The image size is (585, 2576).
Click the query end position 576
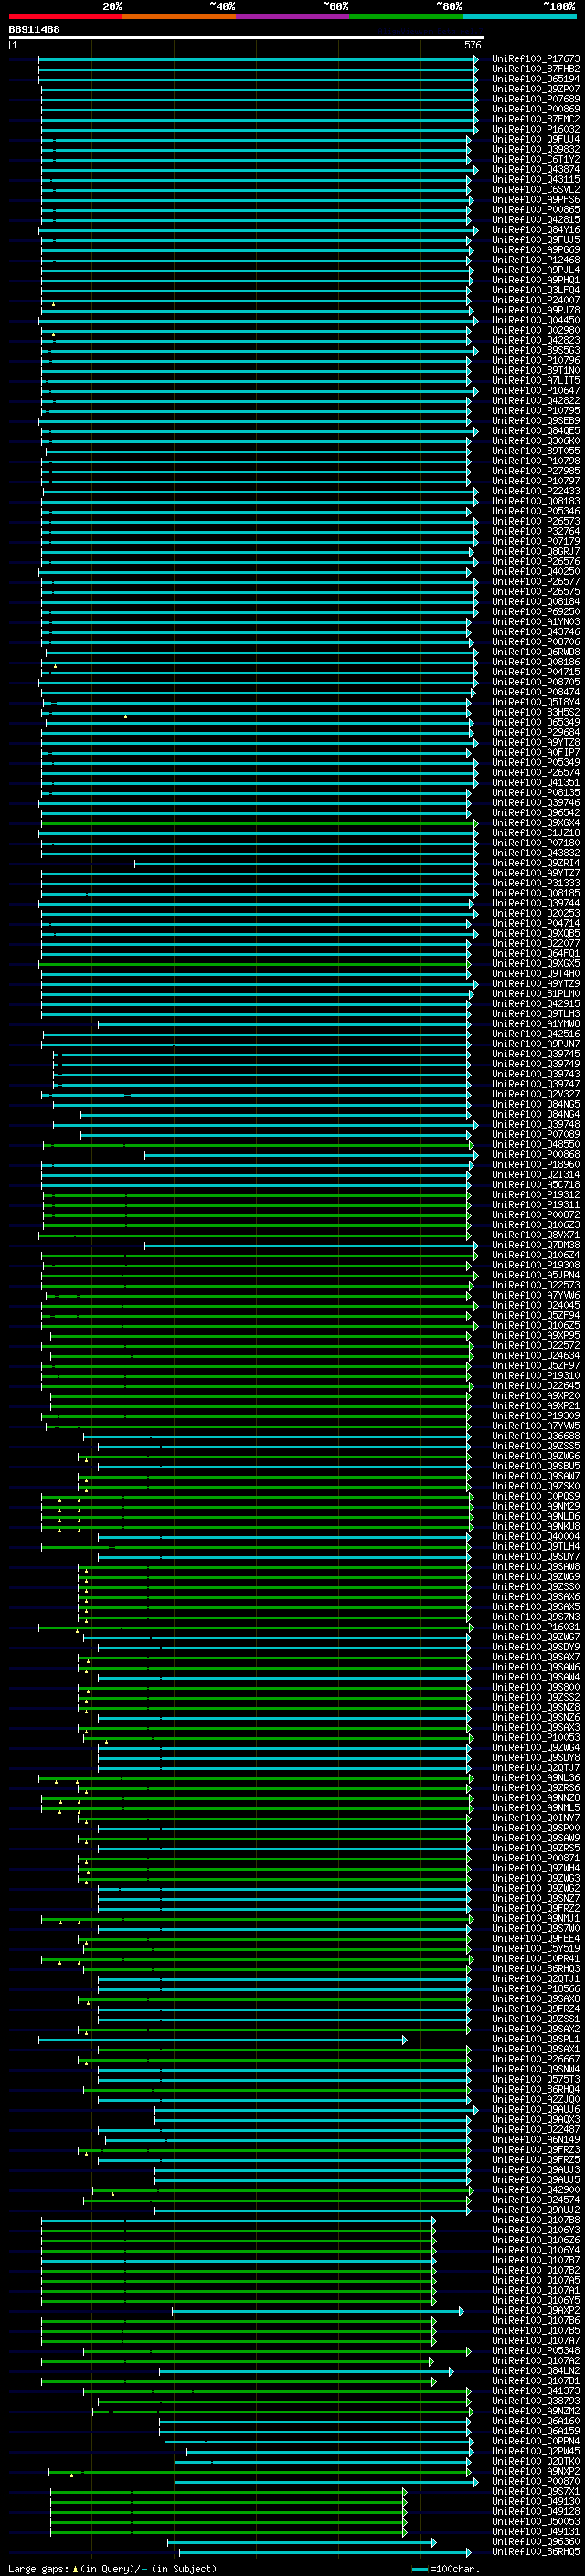[473, 45]
